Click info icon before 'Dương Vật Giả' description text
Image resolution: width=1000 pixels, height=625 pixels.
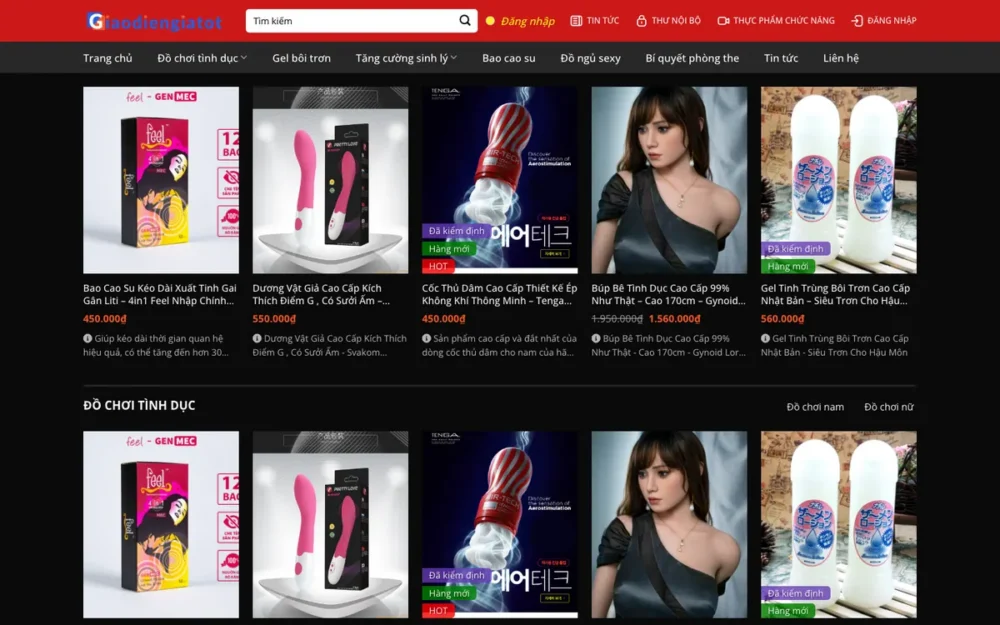click(x=257, y=339)
